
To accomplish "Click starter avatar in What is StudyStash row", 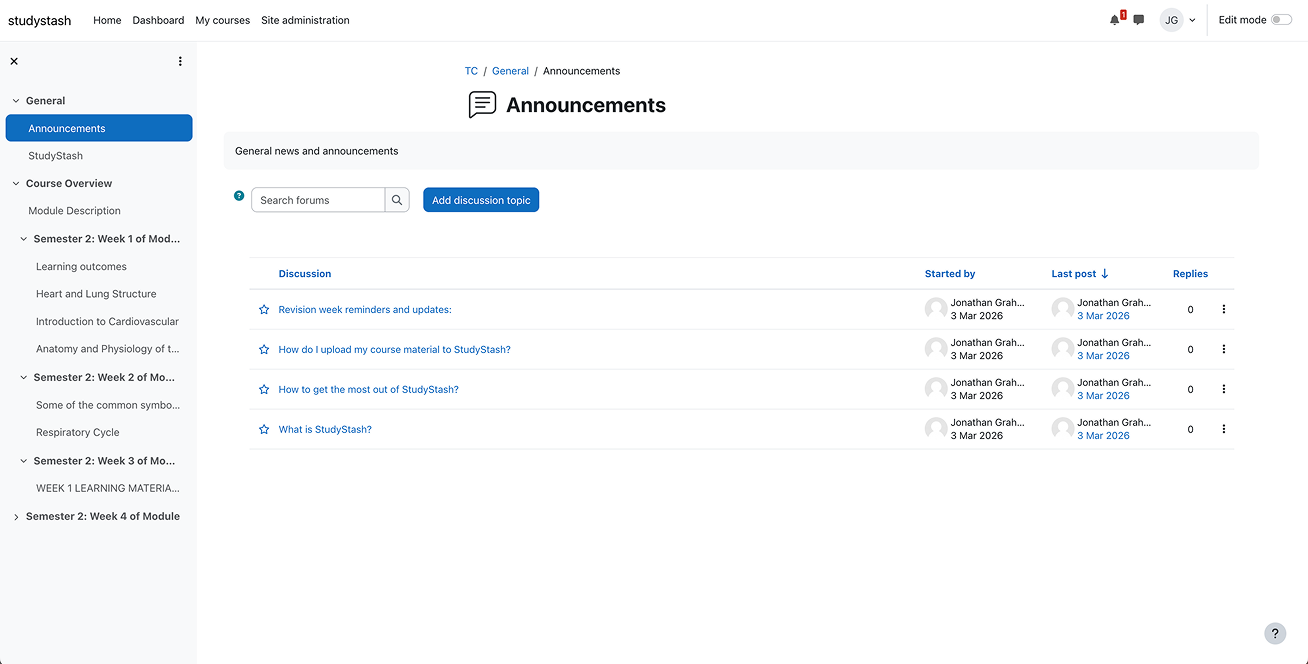I will click(936, 429).
